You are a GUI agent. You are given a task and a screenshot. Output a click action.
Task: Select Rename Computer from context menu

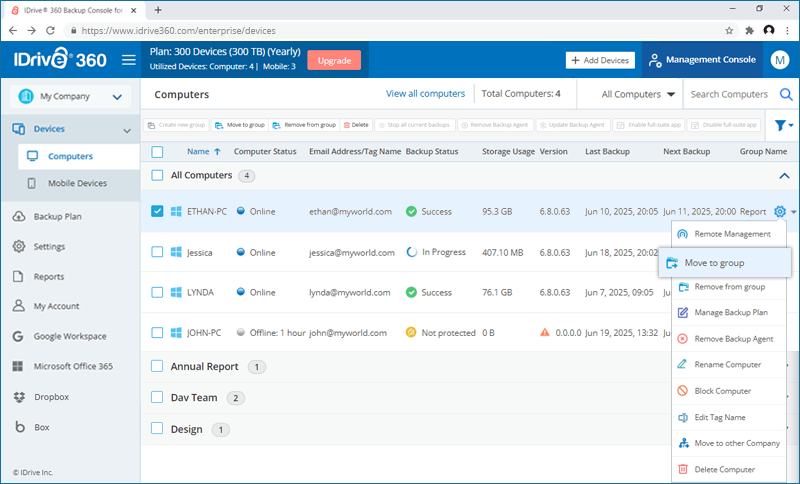(x=727, y=365)
